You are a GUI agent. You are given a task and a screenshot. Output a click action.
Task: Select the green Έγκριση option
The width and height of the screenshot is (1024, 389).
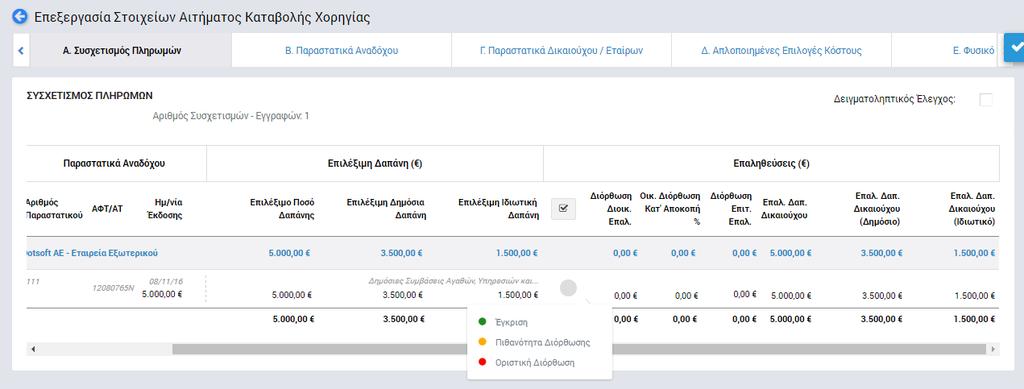(503, 322)
